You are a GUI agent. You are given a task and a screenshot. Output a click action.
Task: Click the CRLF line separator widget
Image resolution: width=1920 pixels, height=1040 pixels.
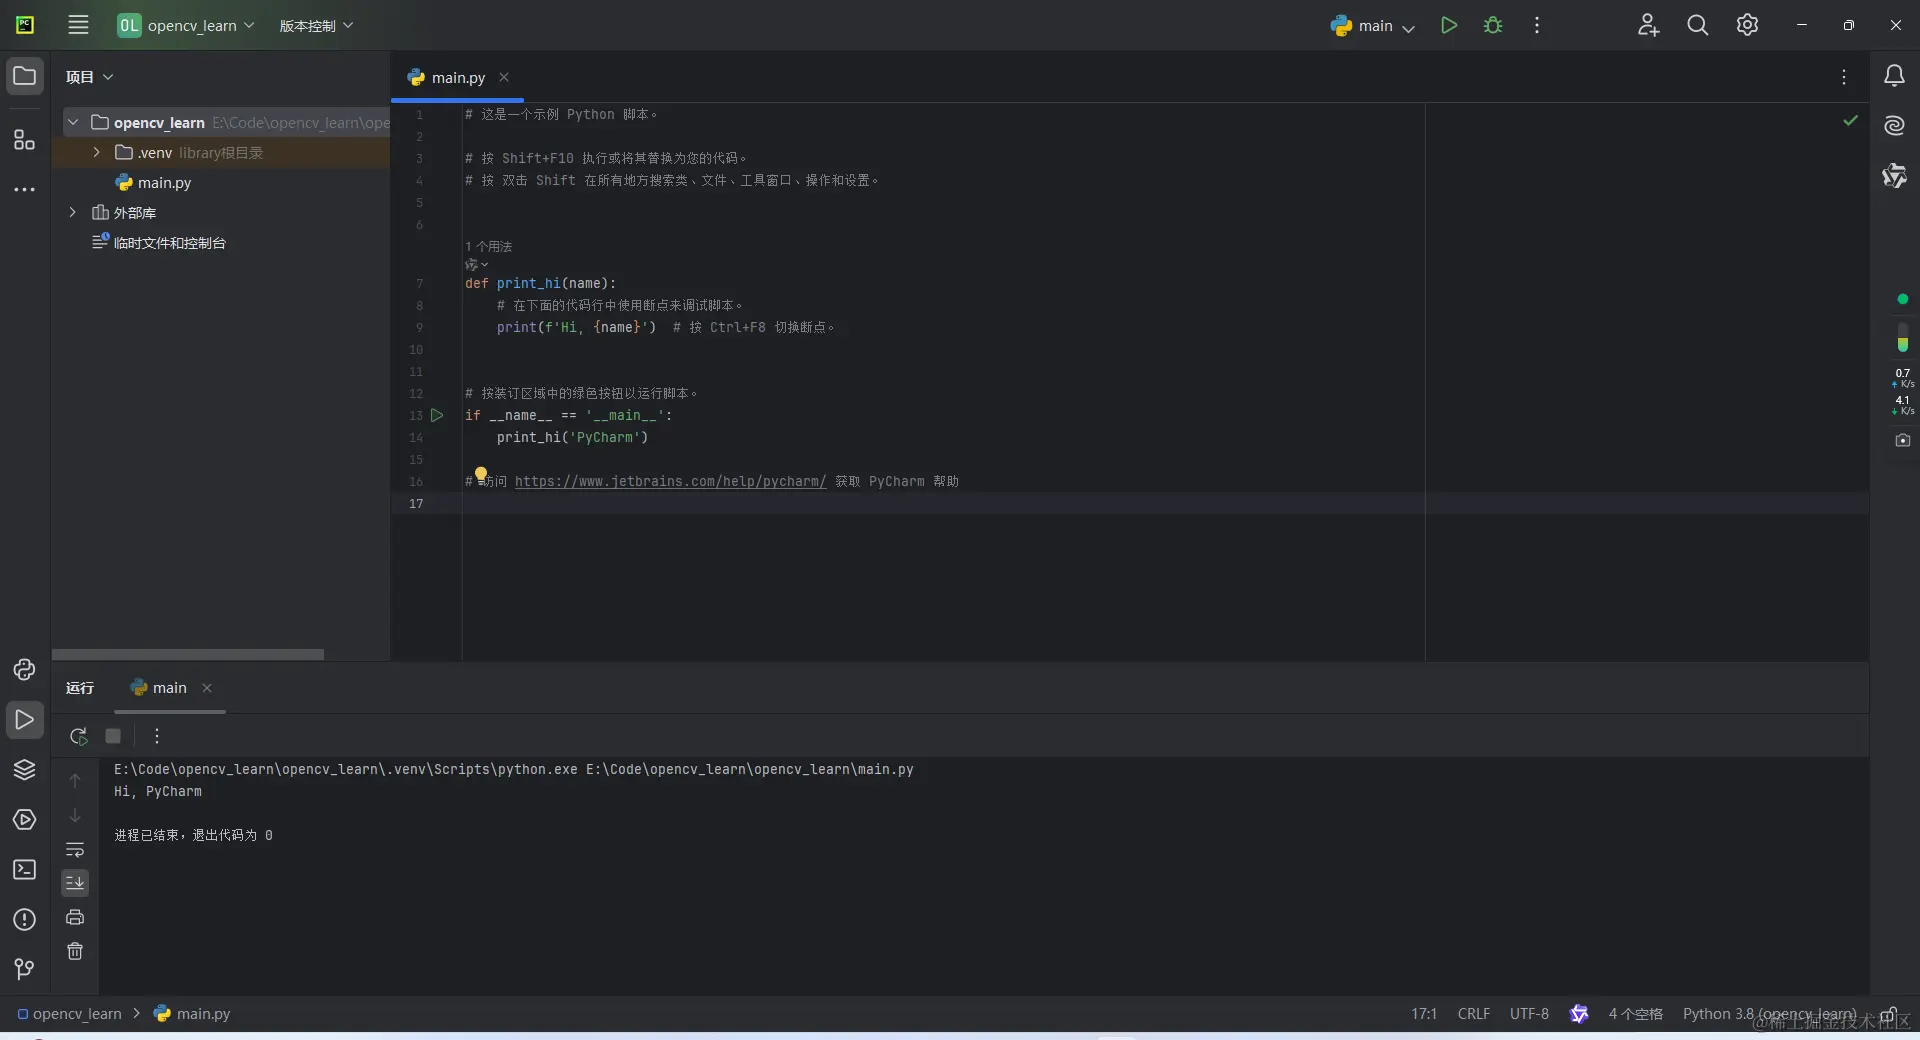(x=1473, y=1014)
